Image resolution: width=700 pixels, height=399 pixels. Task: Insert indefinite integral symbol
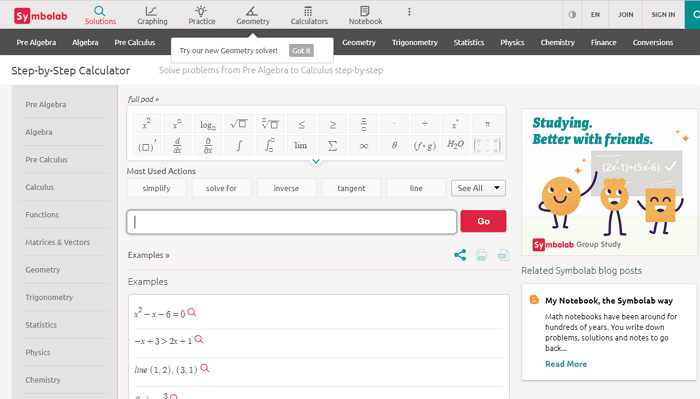239,145
